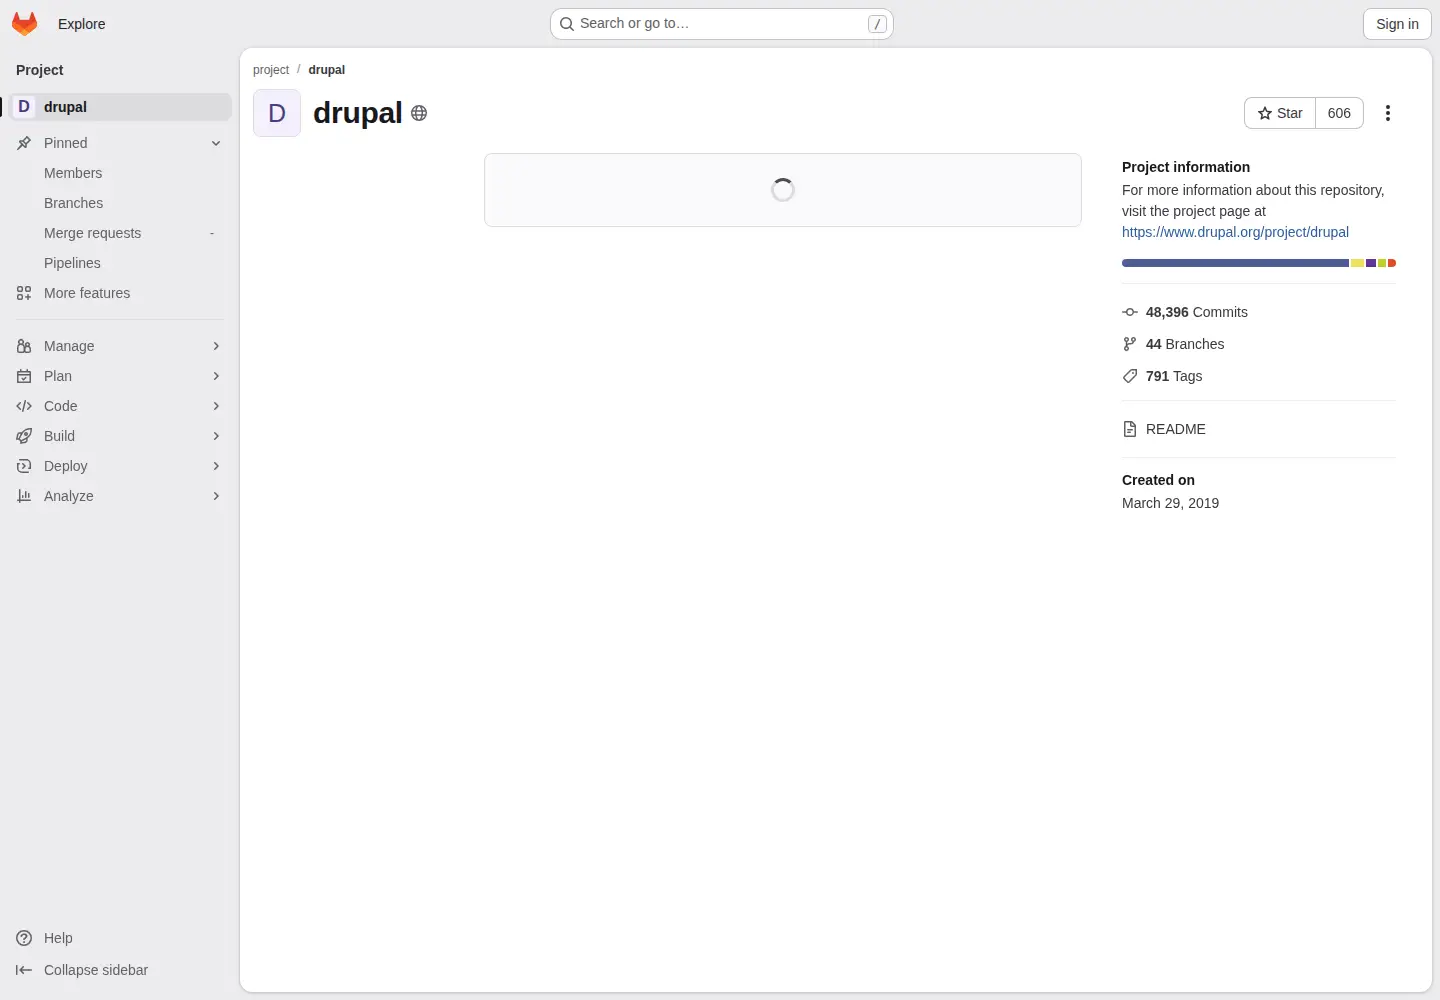The image size is (1440, 1000).
Task: Expand the Deploy menu chevron
Action: tap(216, 466)
